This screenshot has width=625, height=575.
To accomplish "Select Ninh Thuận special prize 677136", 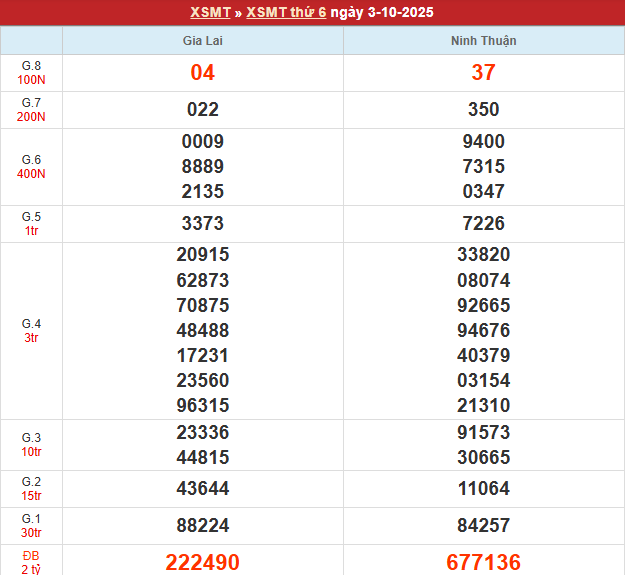I will pyautogui.click(x=484, y=562).
